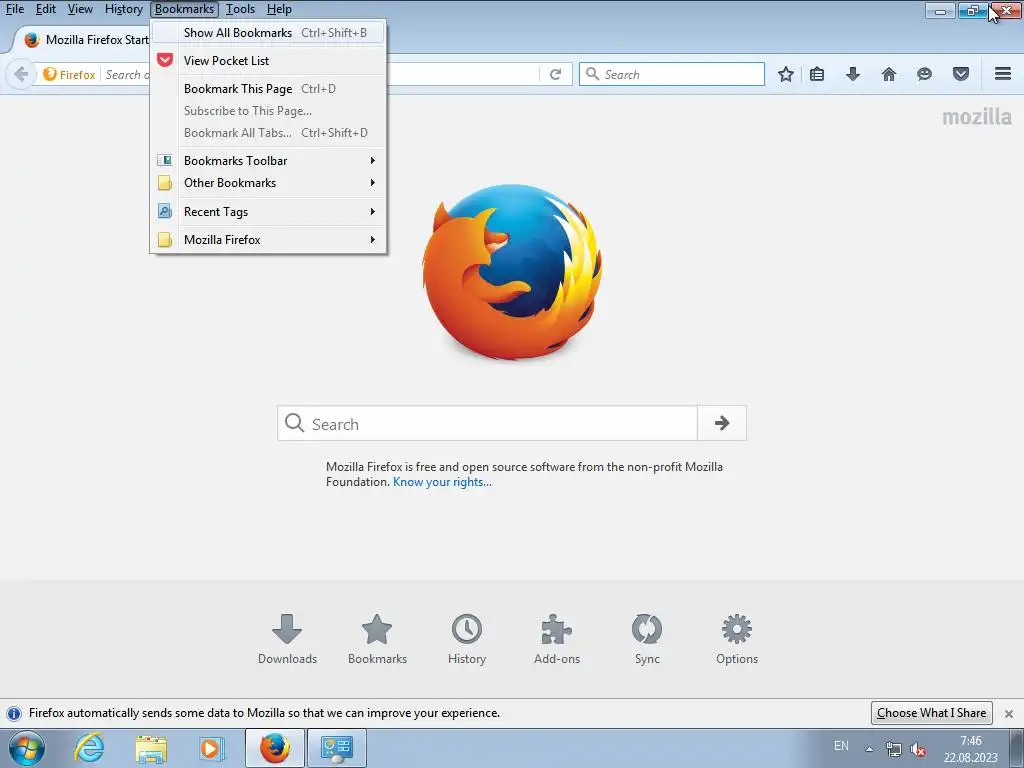Open the Know your rights link

click(x=442, y=482)
